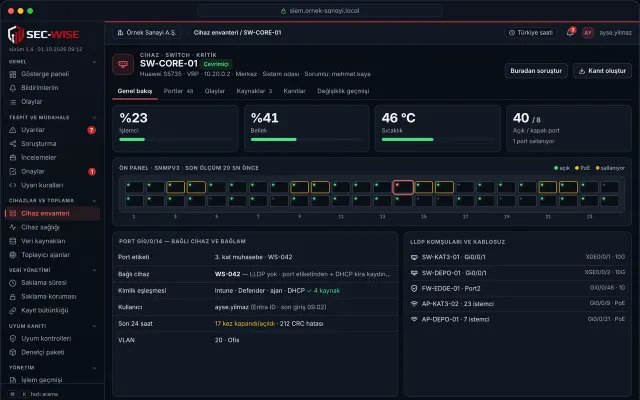Open Bildirimlerim in the sidebar
The image size is (640, 400).
(x=52, y=88)
